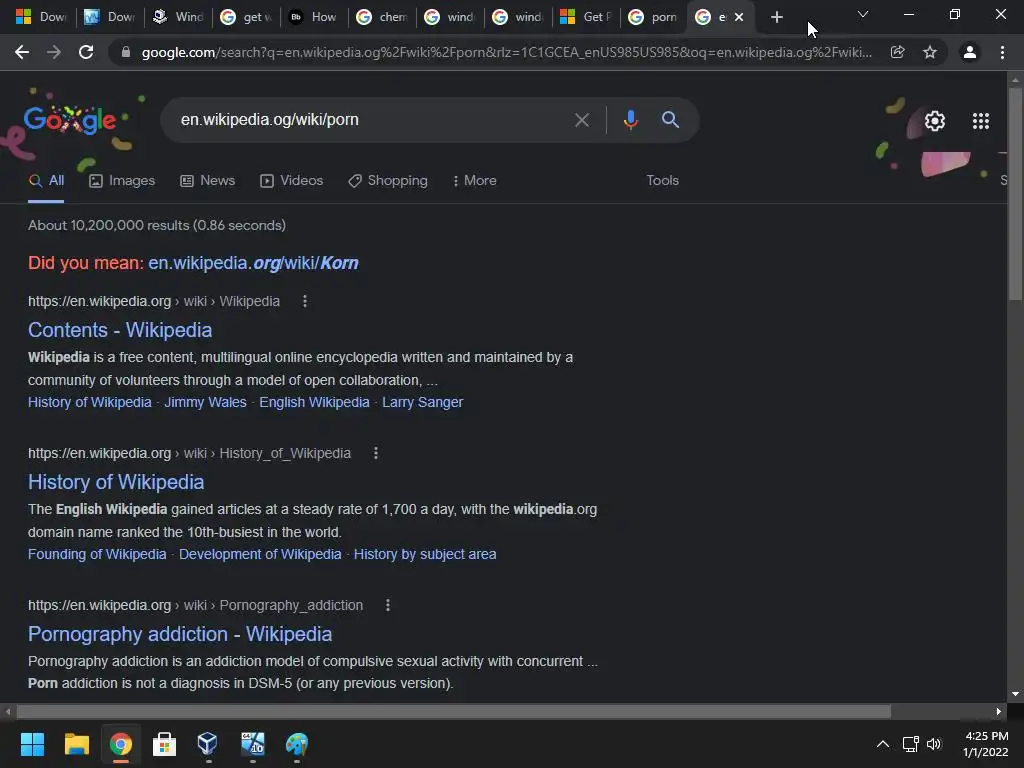The image size is (1024, 768).
Task: Reload the current page
Action: (x=86, y=52)
